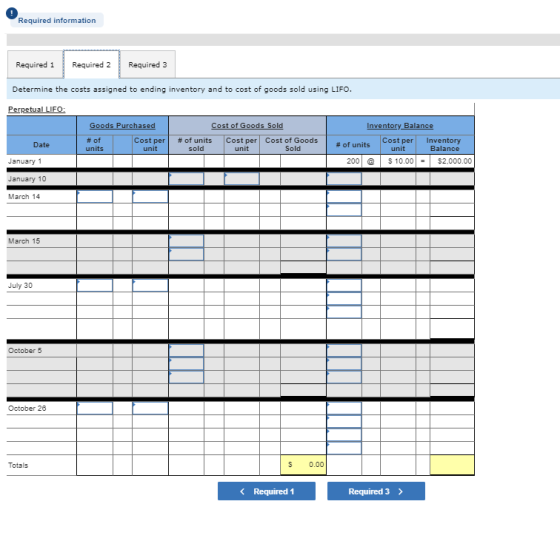
Task: Click the $2,000.00 inventory balance value
Action: coord(455,161)
